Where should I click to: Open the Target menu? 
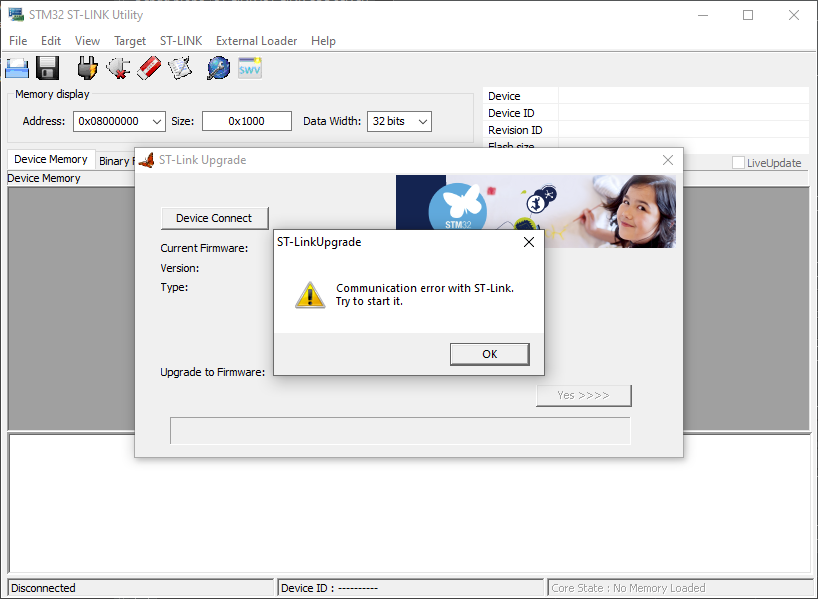130,41
